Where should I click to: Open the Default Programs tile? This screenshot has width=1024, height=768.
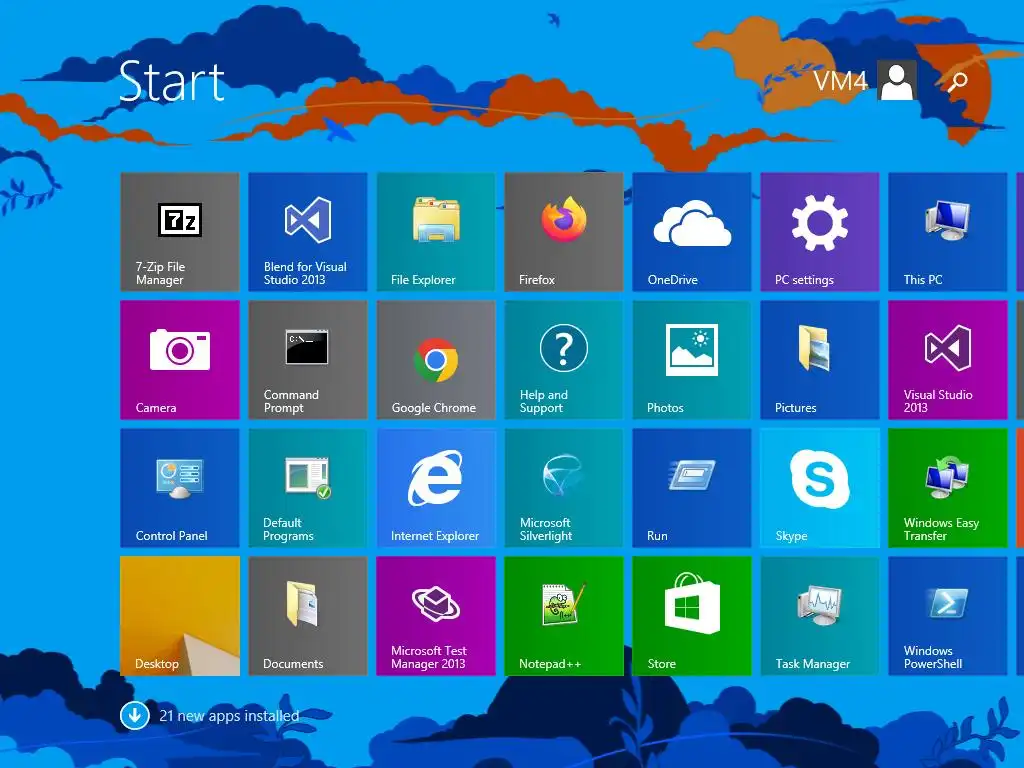pos(308,488)
